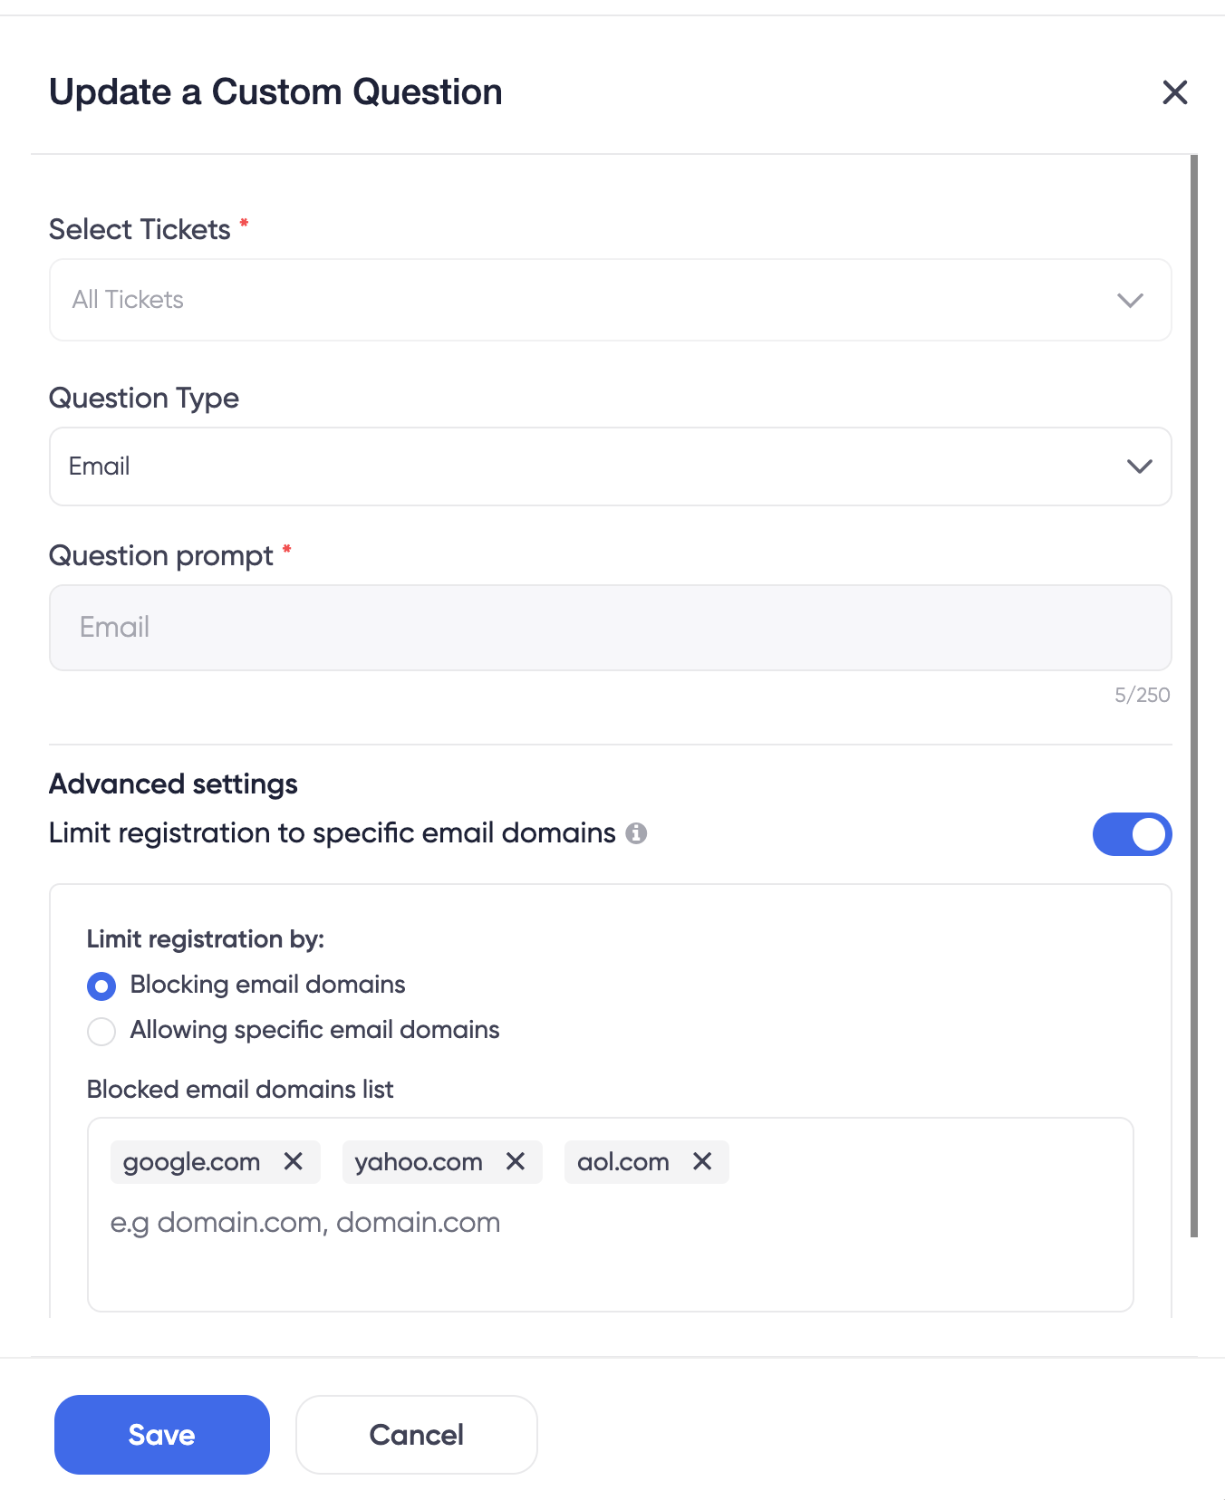The height and width of the screenshot is (1500, 1225).
Task: Remove google.com from blocked domains
Action: [293, 1161]
